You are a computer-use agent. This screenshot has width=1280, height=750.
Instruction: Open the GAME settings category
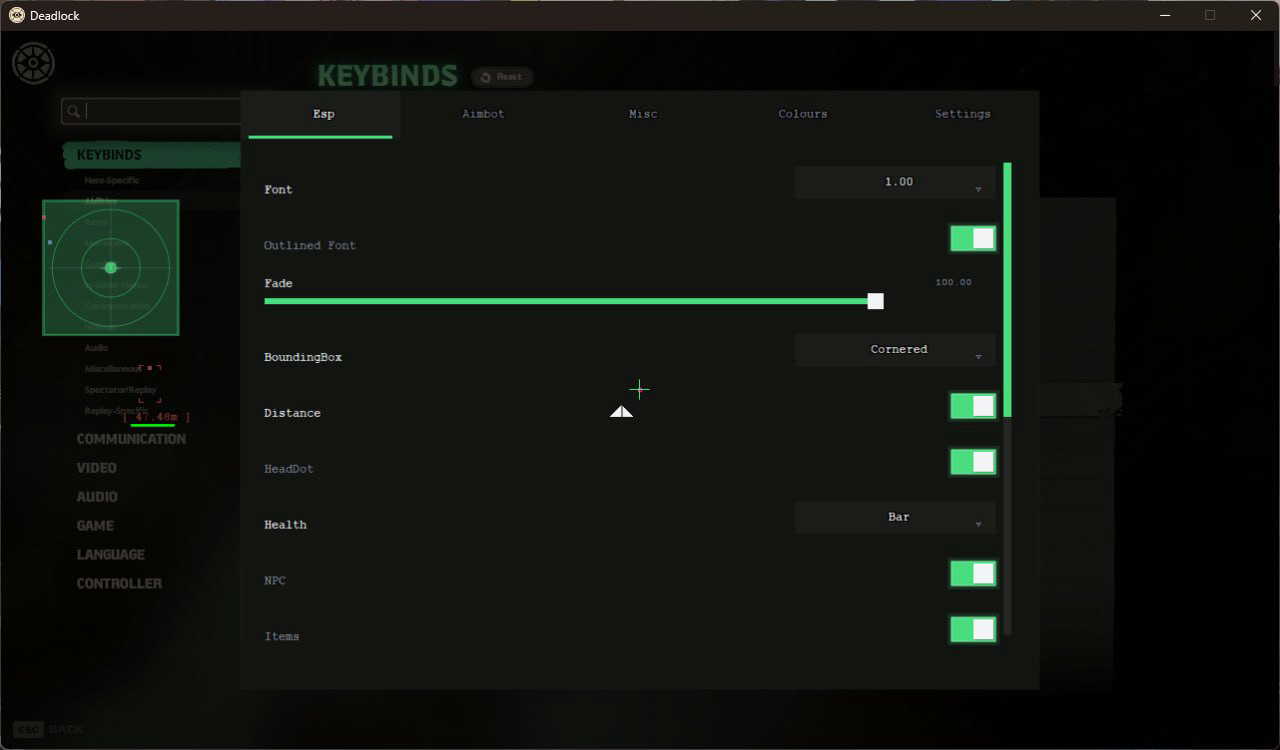tap(95, 526)
